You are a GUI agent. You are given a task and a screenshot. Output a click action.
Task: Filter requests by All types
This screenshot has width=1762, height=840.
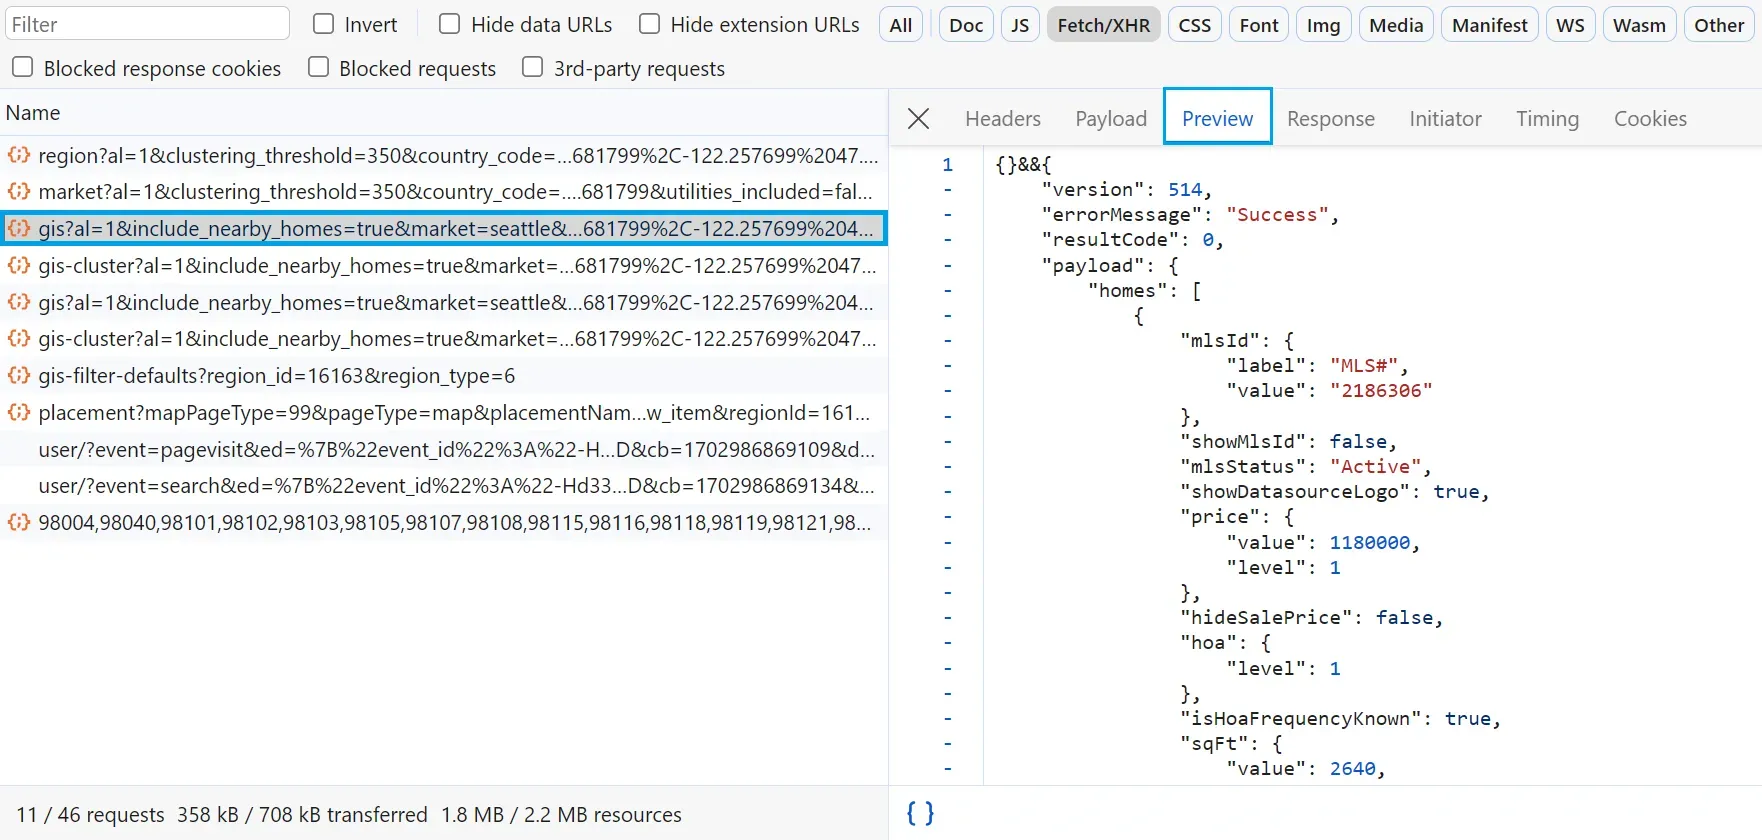tap(901, 25)
